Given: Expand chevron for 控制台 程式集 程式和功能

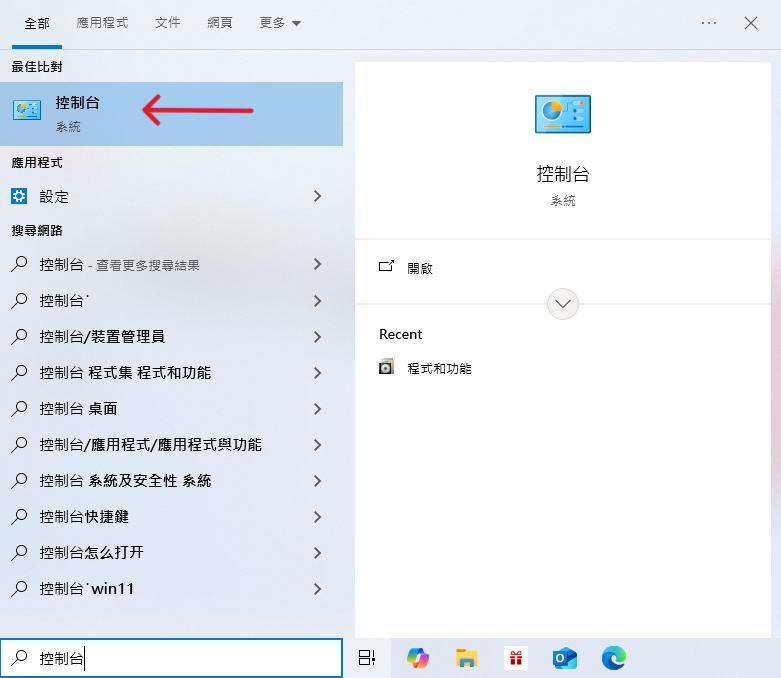Looking at the screenshot, I should (x=317, y=373).
